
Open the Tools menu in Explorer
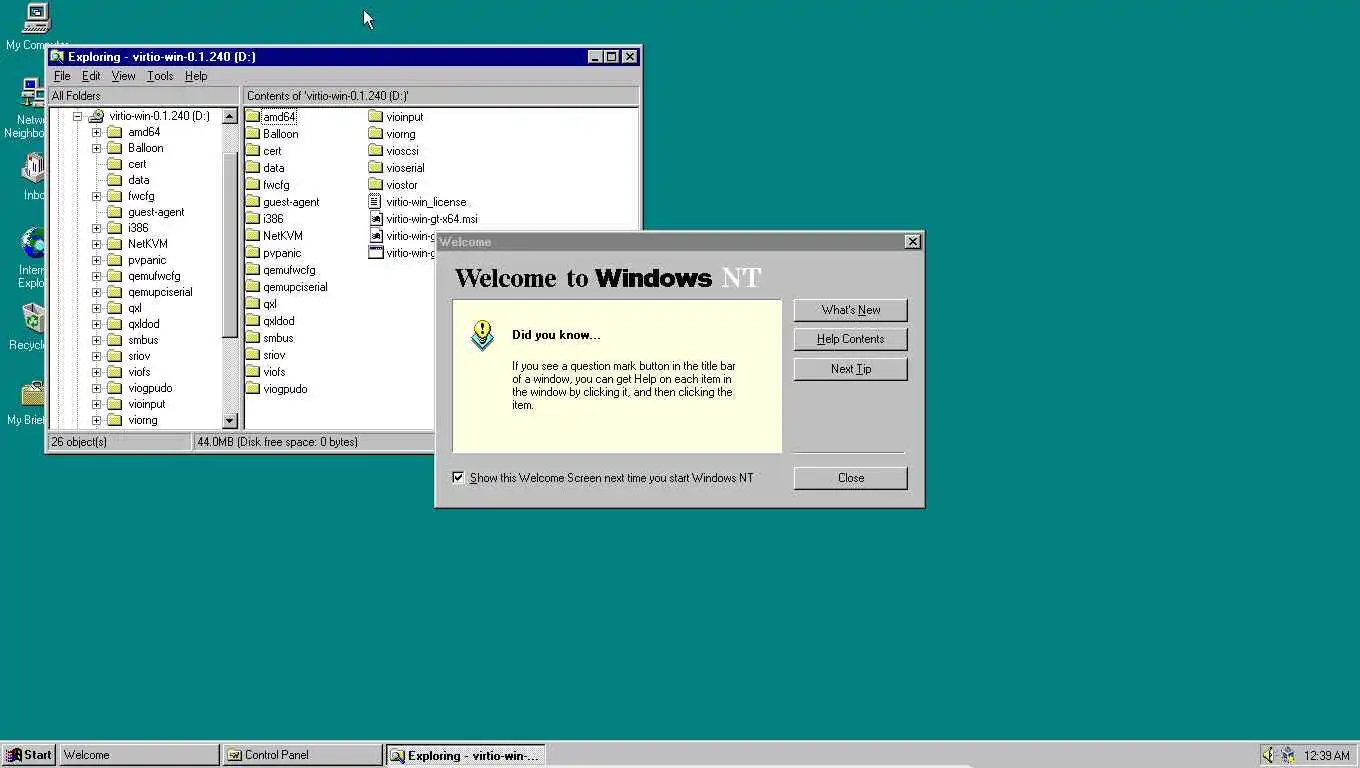160,76
